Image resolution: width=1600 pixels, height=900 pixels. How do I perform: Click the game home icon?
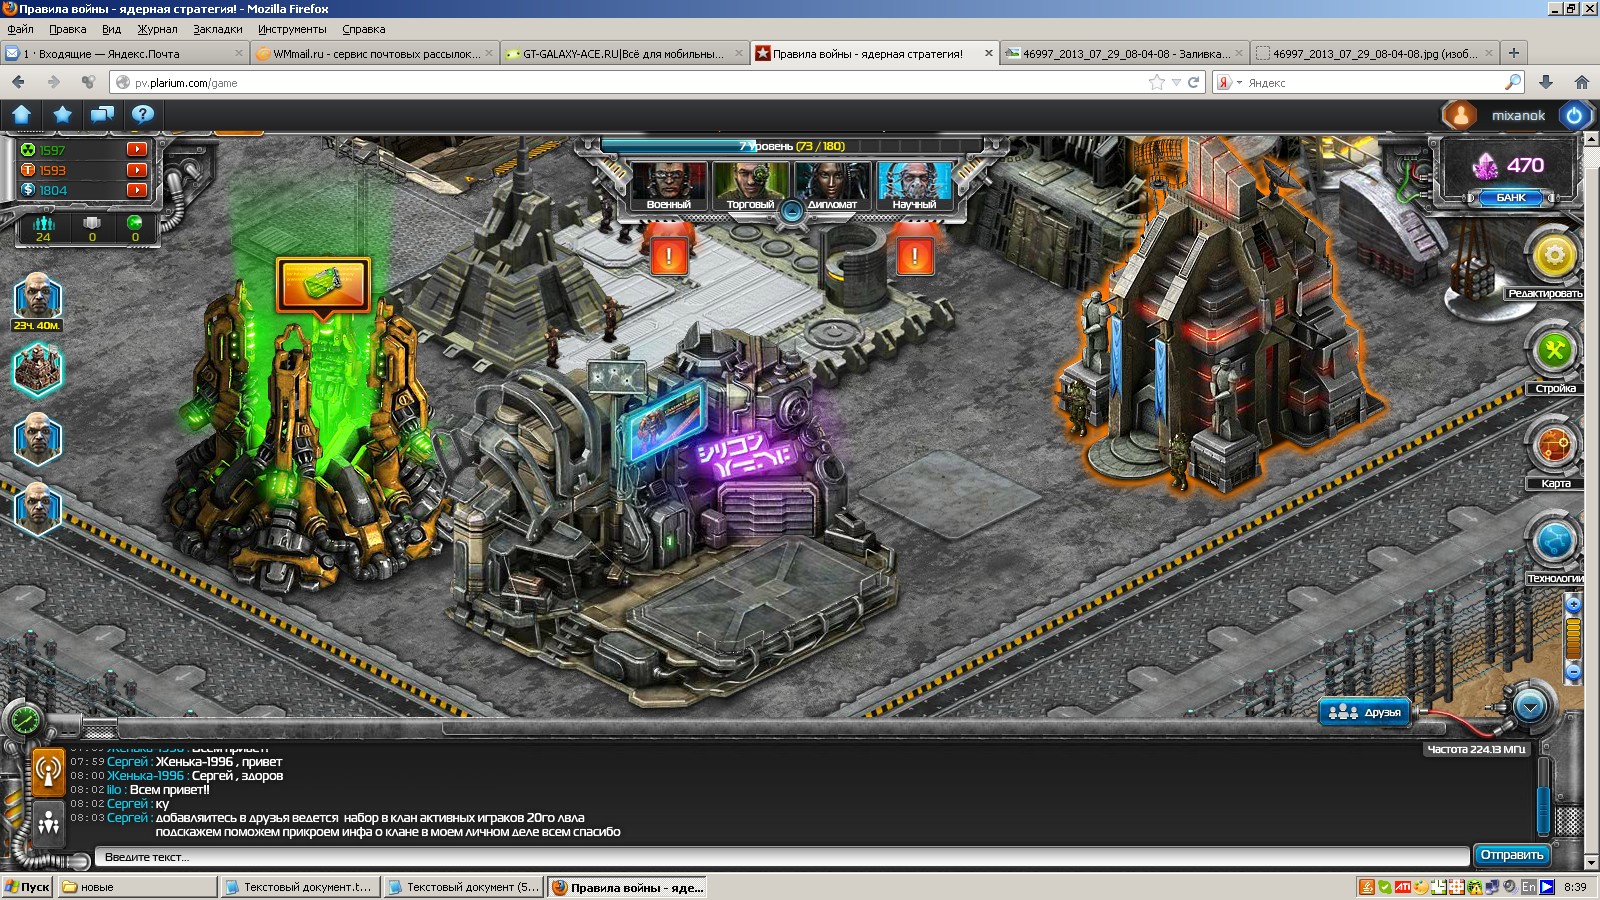click(x=22, y=115)
